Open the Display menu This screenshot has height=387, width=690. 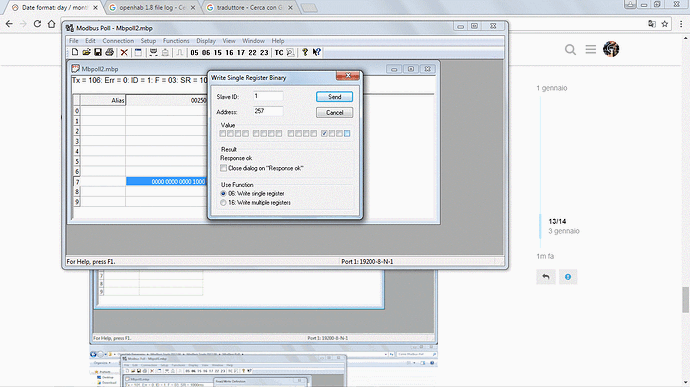206,41
